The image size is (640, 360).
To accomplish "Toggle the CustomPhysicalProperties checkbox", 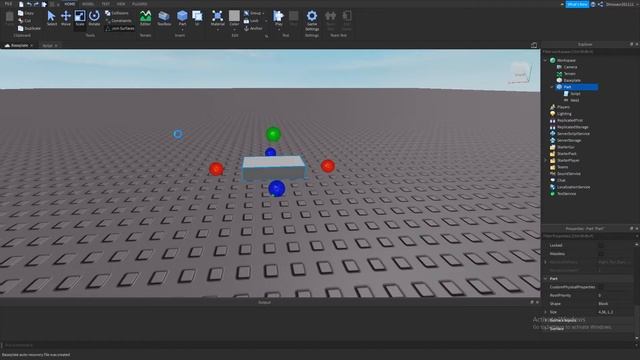I will (x=601, y=287).
